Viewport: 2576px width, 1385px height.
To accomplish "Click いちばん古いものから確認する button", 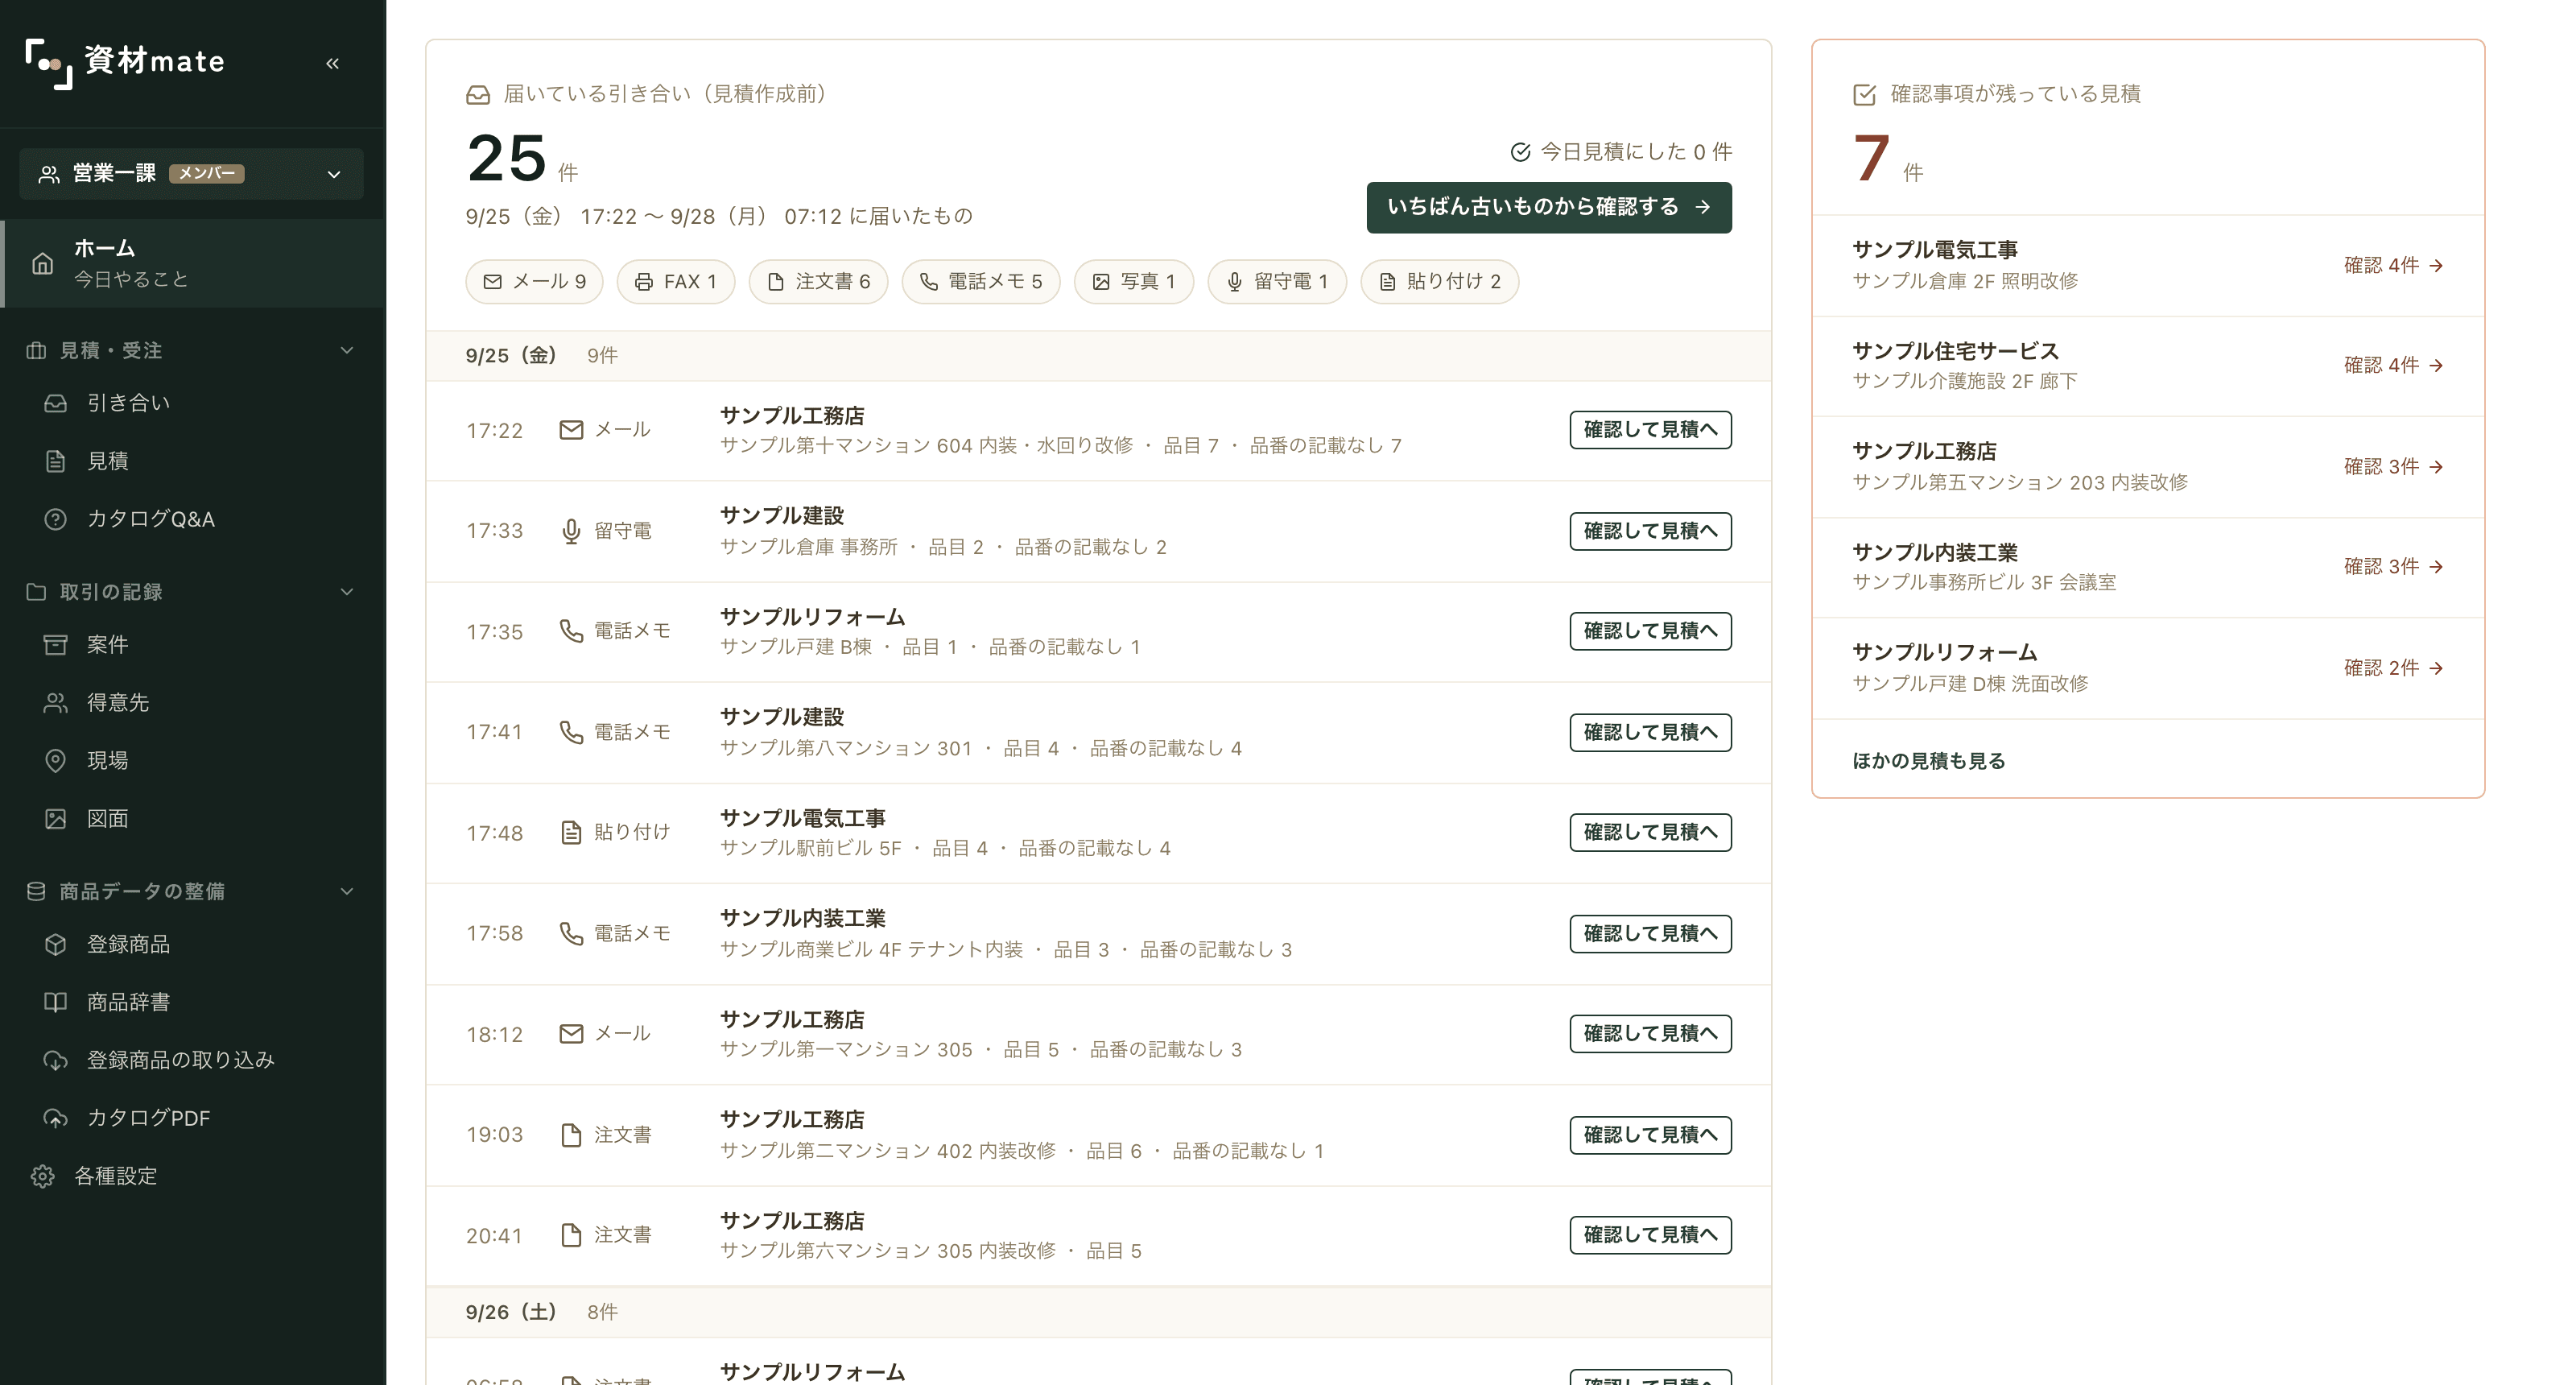I will [x=1549, y=208].
